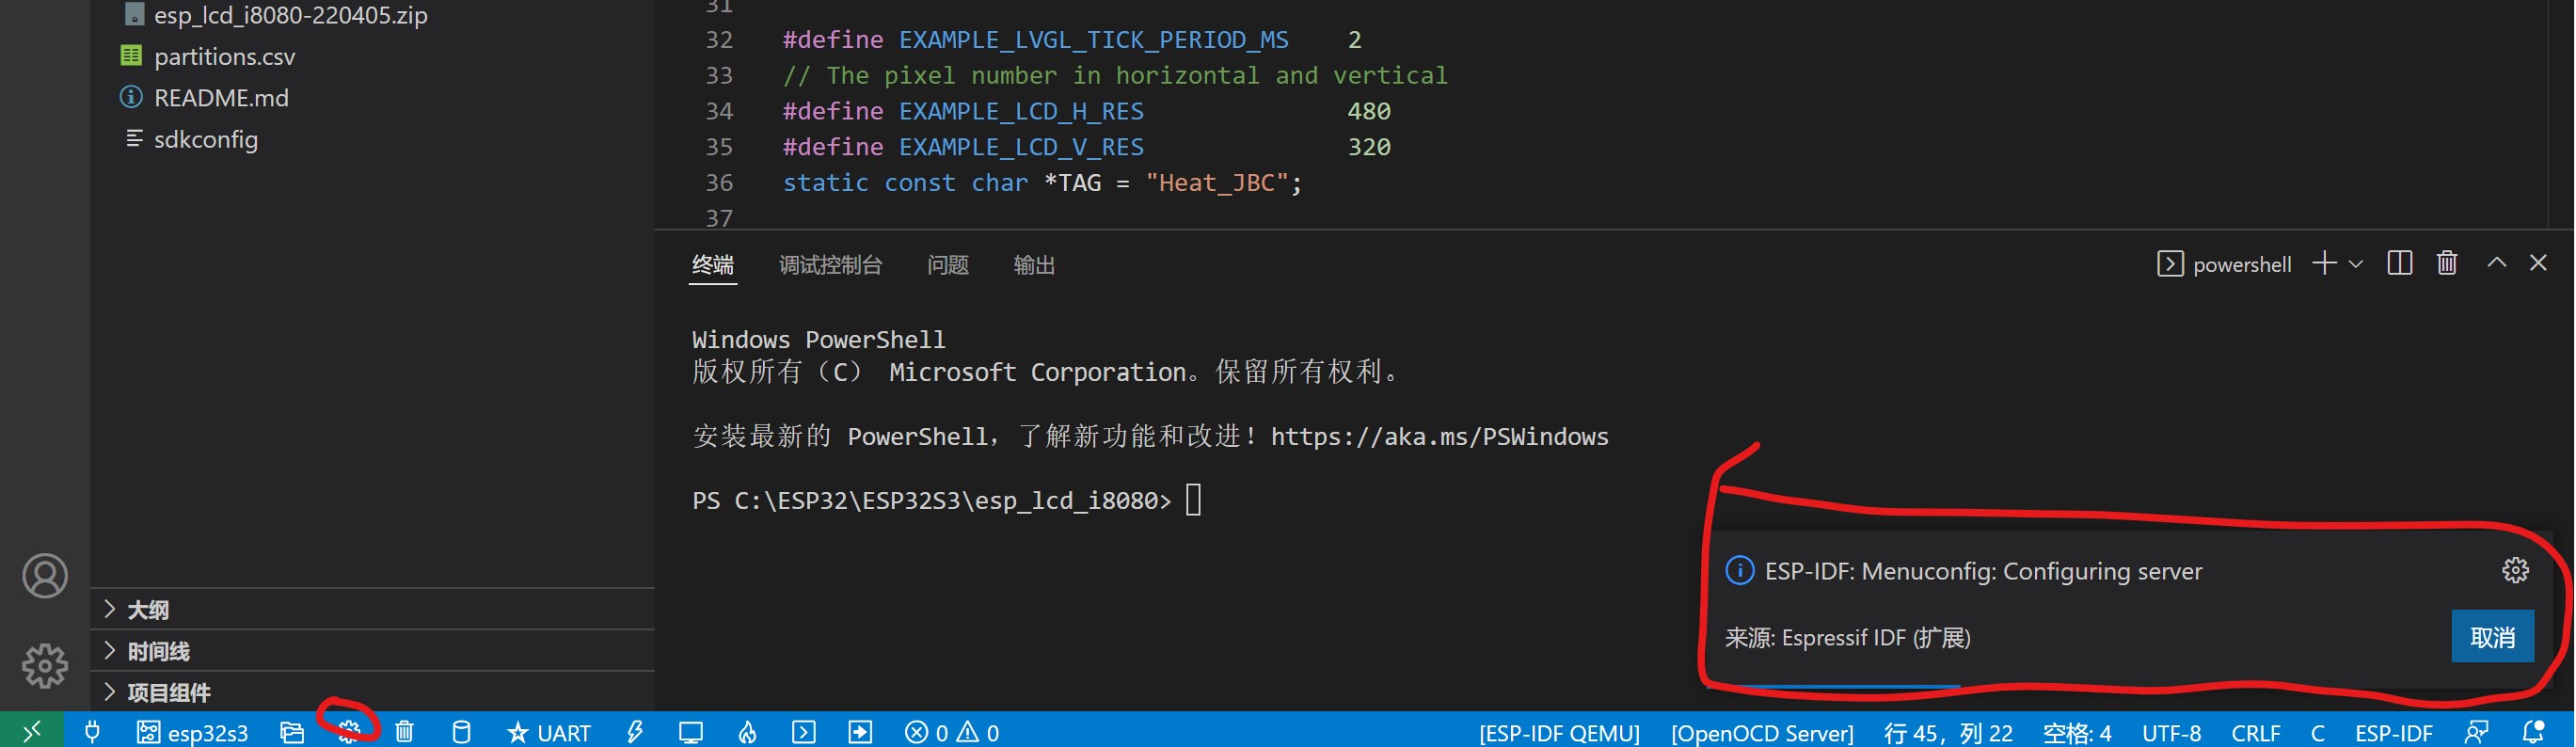
Task: Click line 34 EXAMPLE_LCD_H_RES definition
Action: tap(1021, 111)
